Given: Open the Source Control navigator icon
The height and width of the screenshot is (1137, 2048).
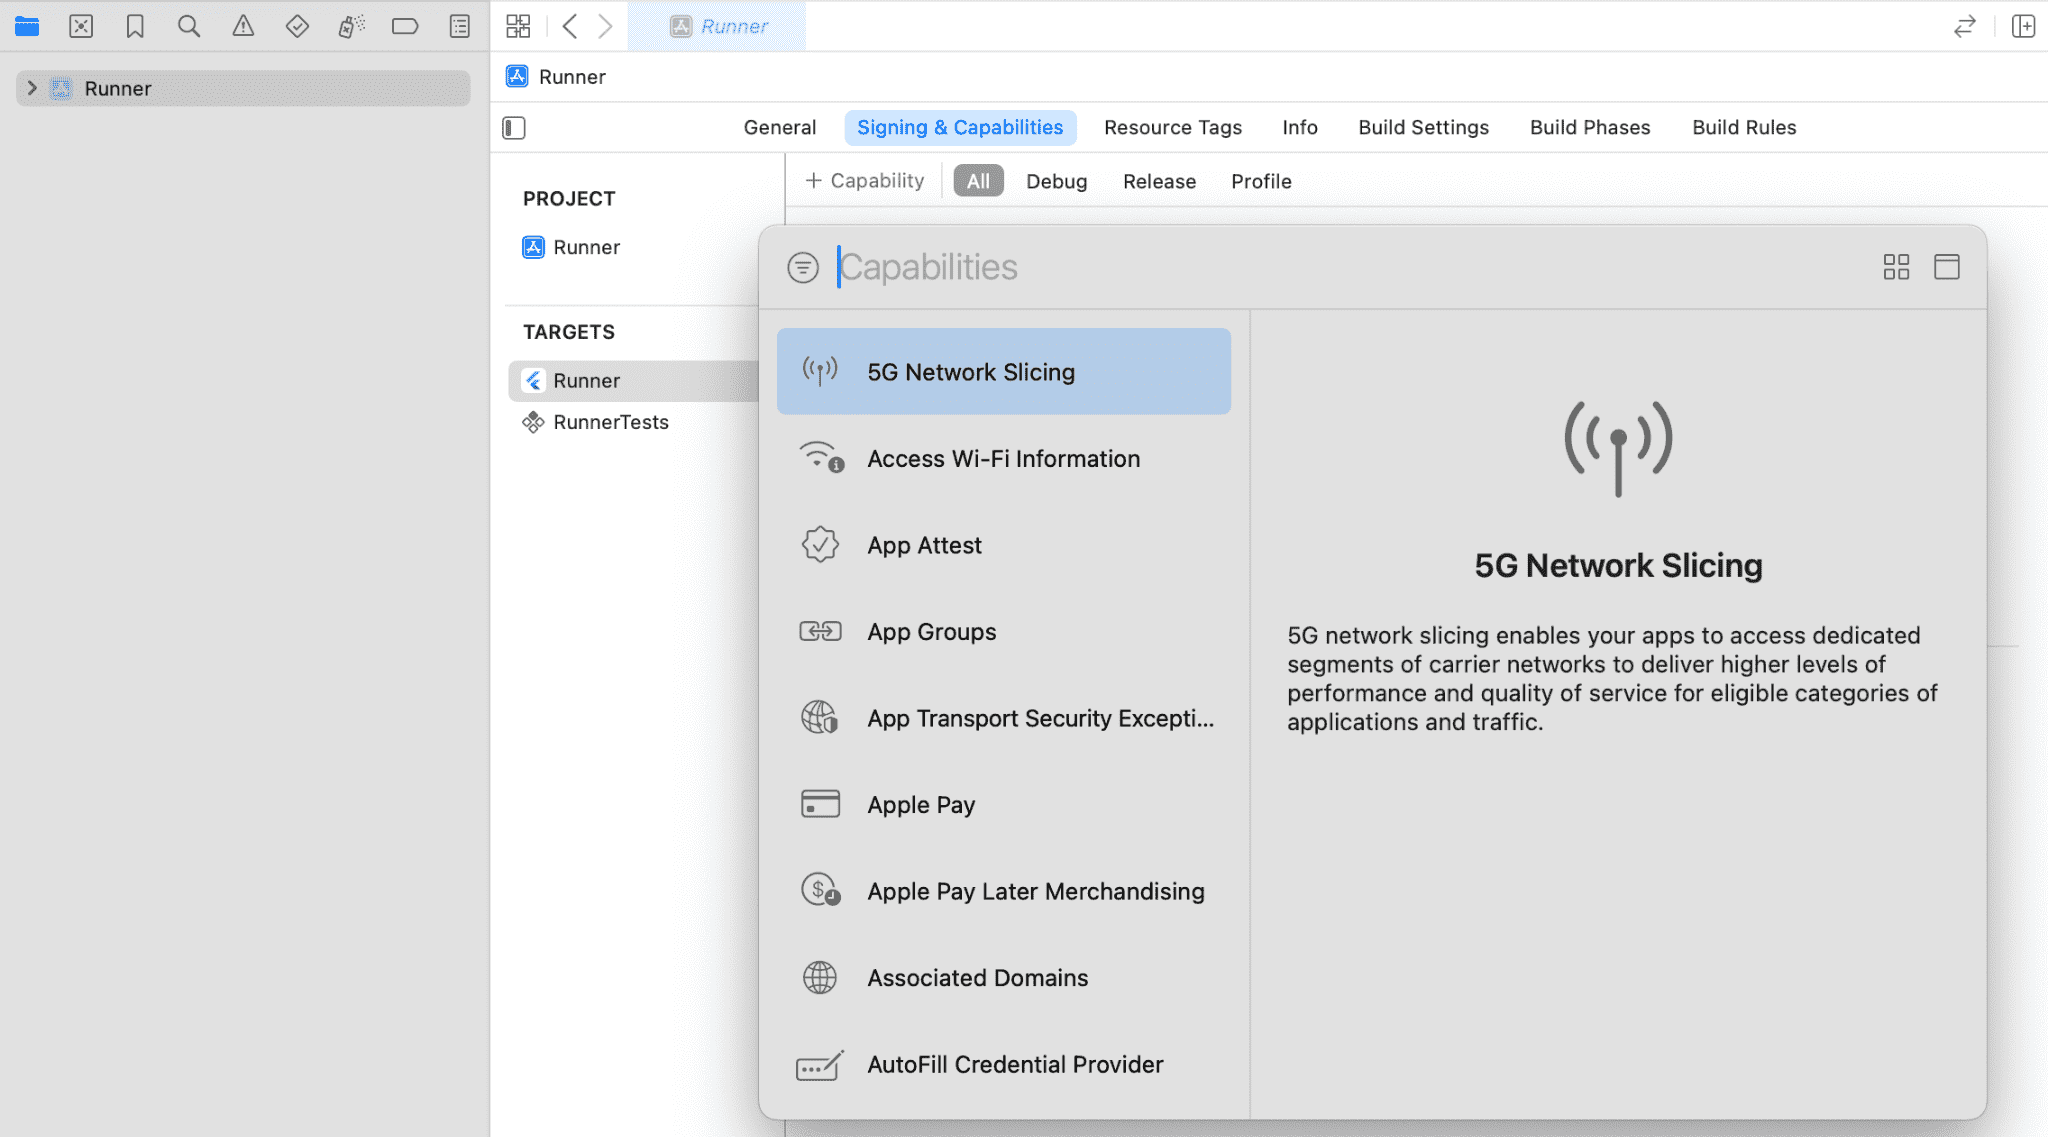Looking at the screenshot, I should coord(81,26).
